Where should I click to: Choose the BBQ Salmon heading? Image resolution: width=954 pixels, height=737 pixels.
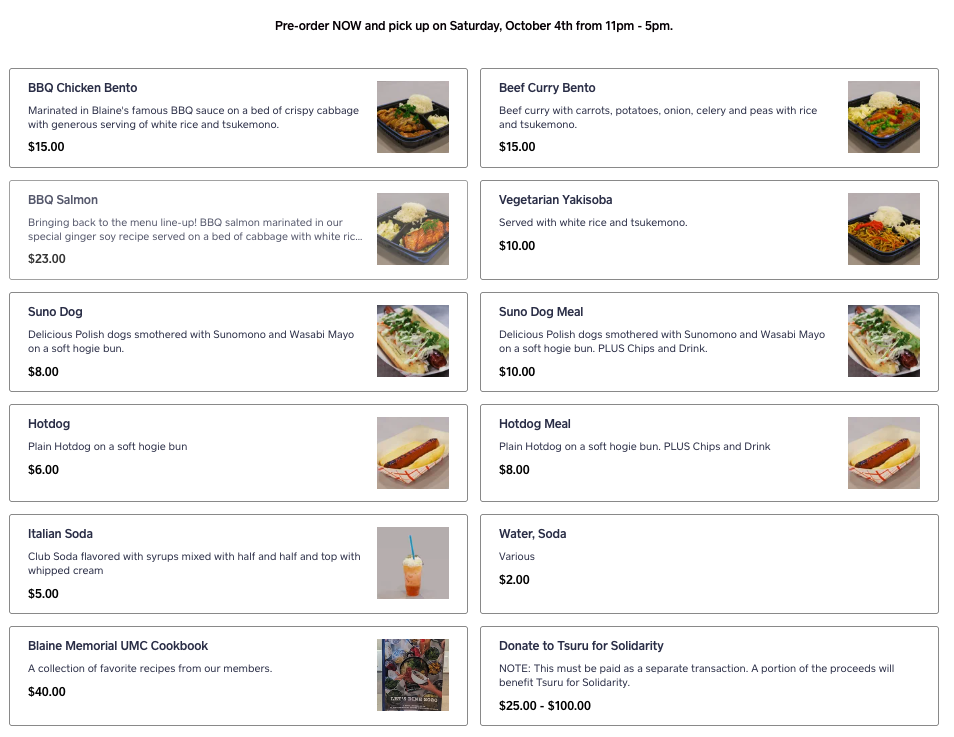tap(63, 200)
